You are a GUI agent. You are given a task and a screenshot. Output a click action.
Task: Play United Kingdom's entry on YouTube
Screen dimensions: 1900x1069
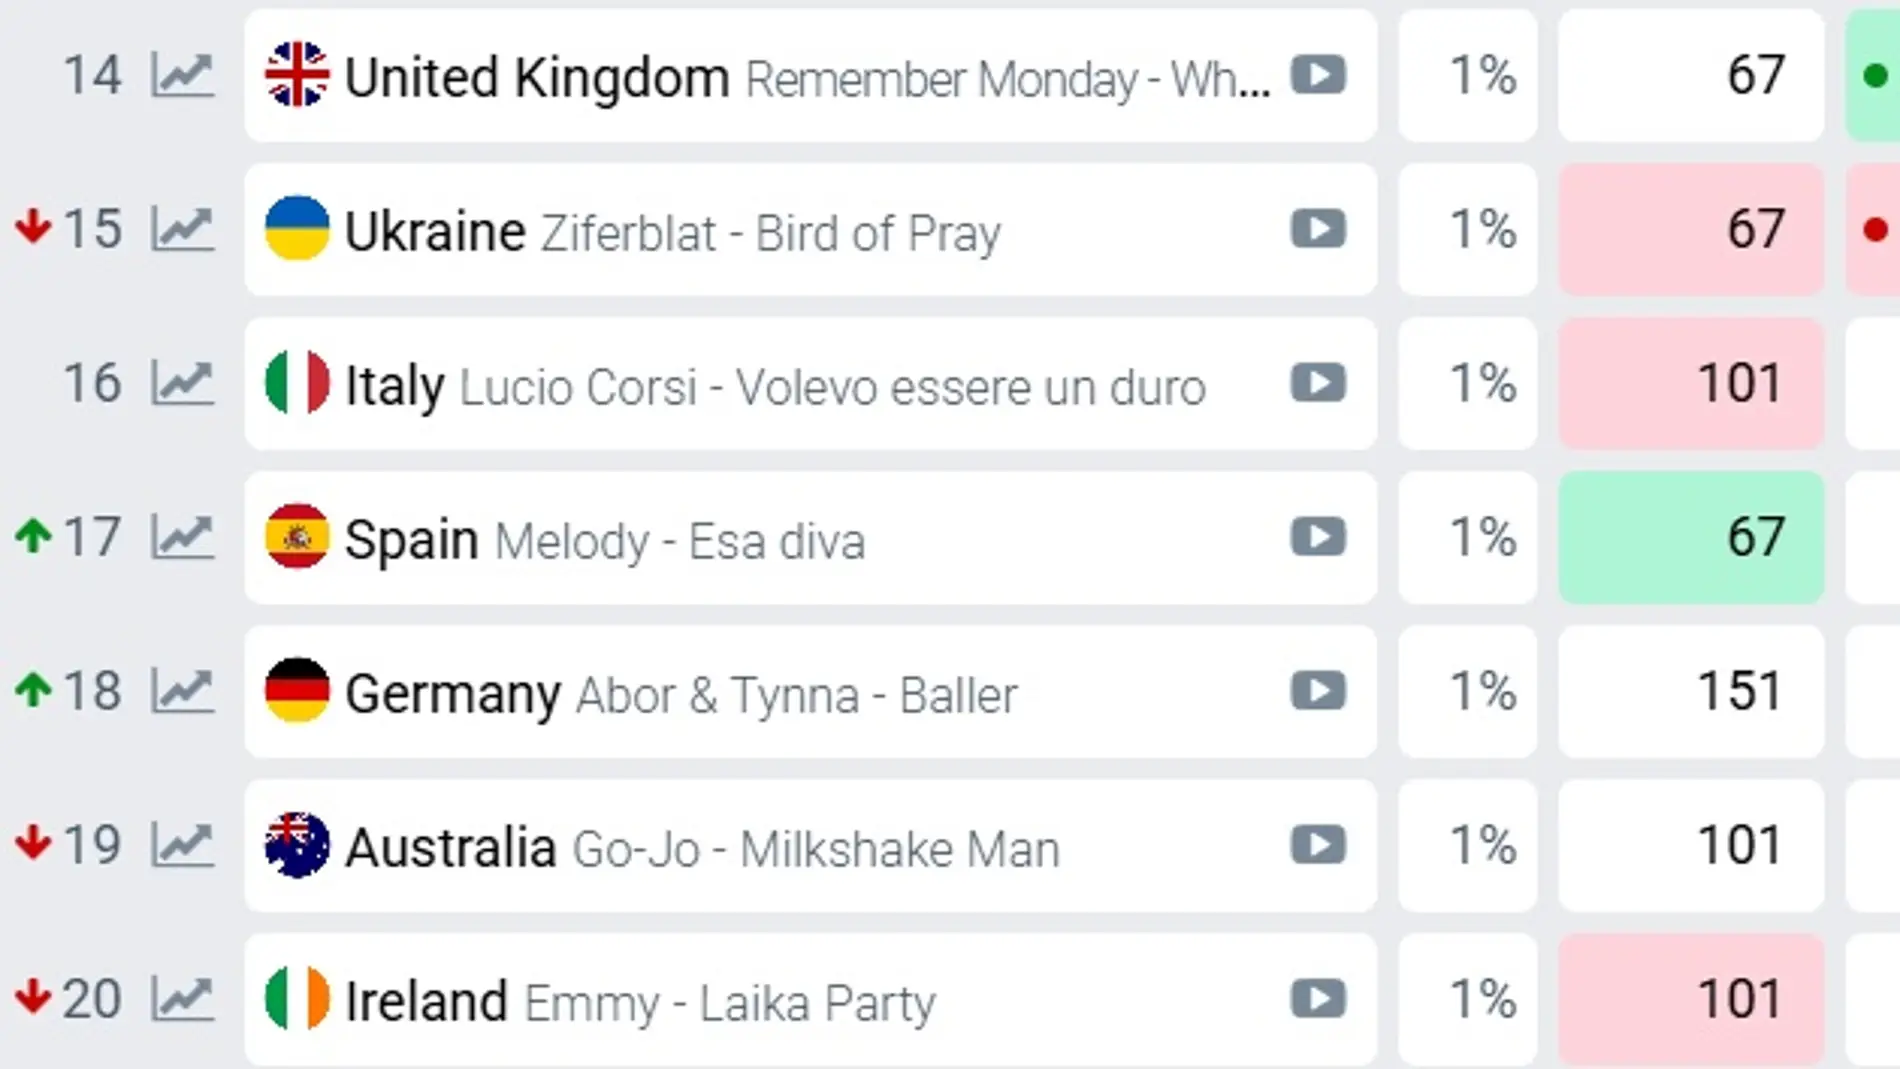pos(1318,75)
